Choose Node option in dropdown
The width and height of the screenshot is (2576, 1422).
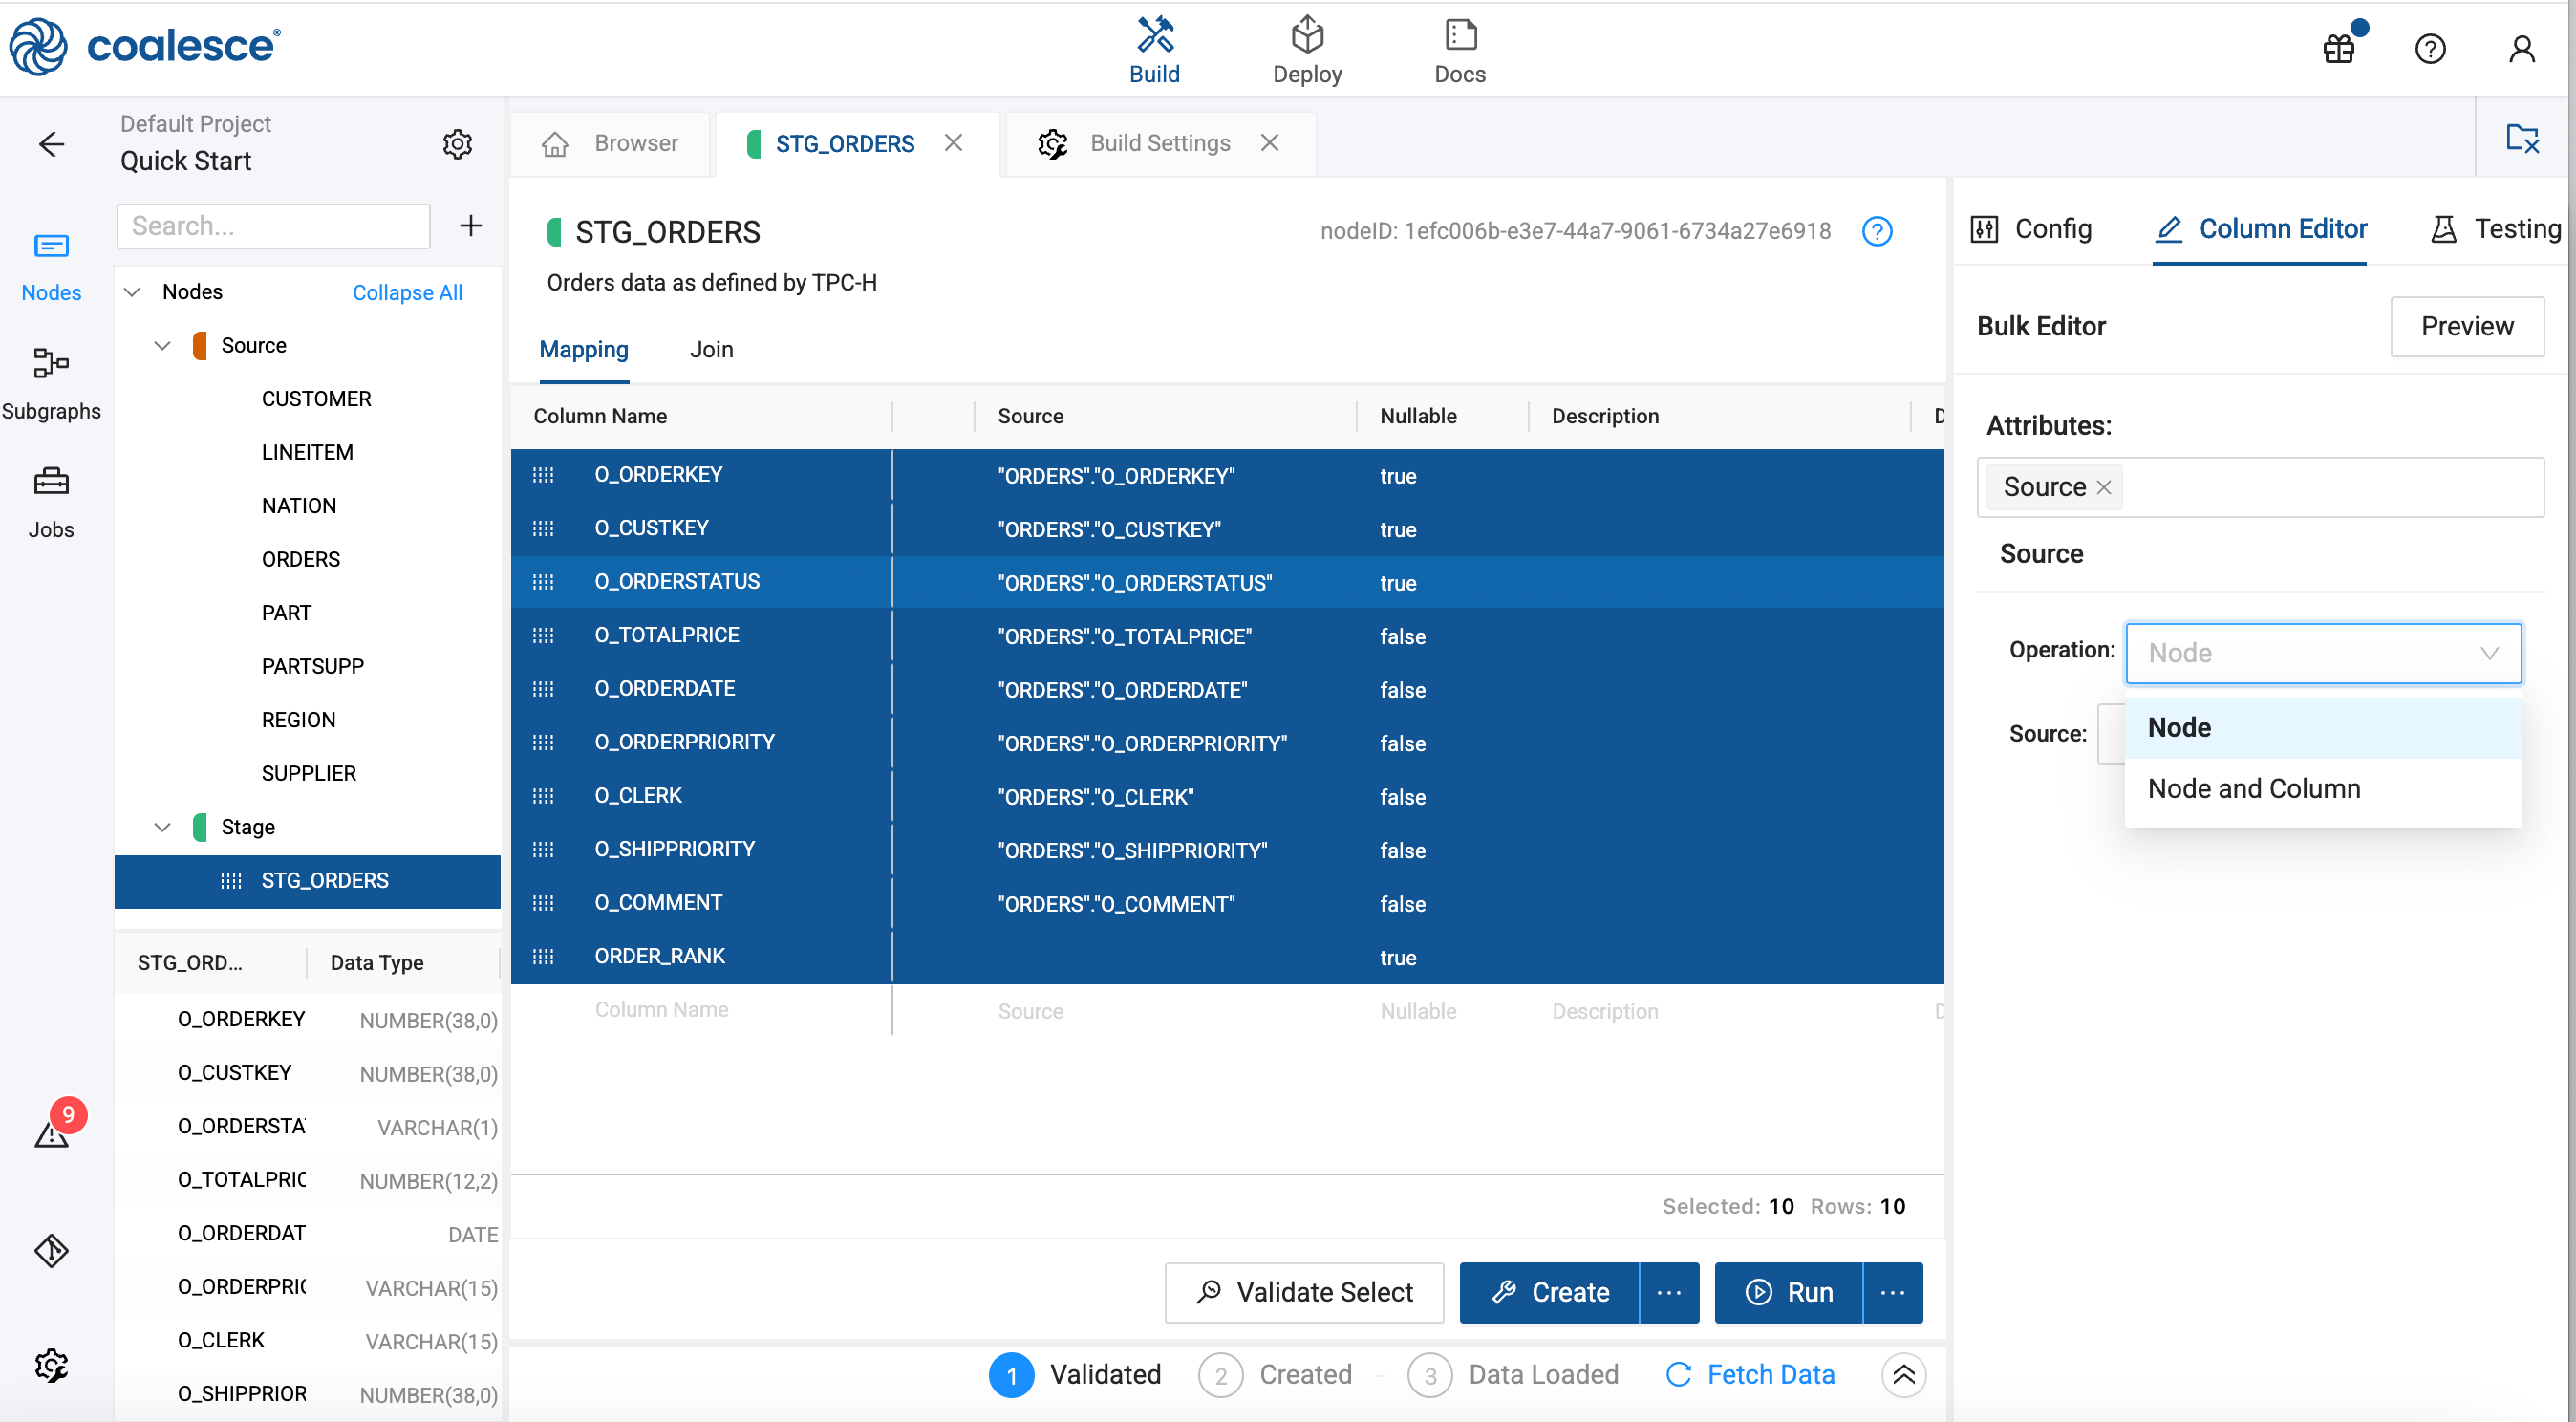click(x=2322, y=728)
